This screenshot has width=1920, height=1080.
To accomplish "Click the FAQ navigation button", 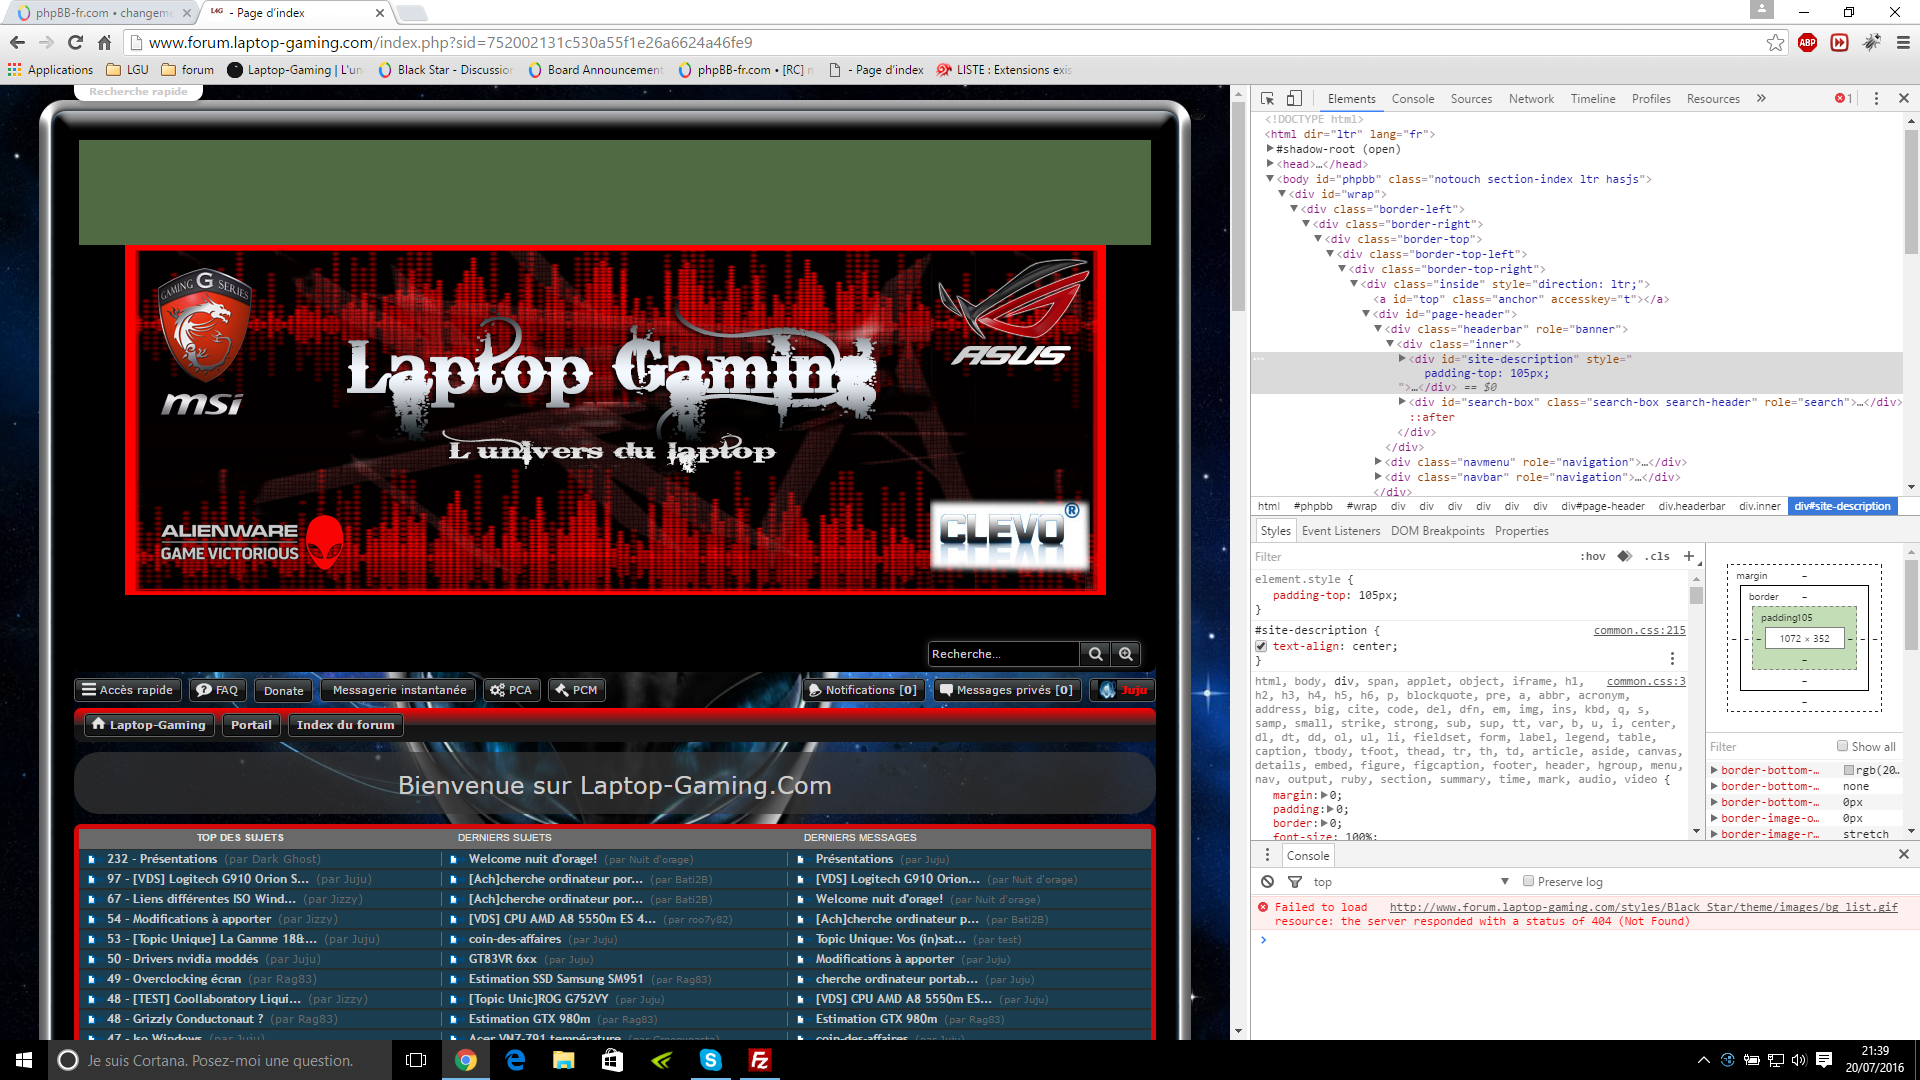I will coord(217,690).
